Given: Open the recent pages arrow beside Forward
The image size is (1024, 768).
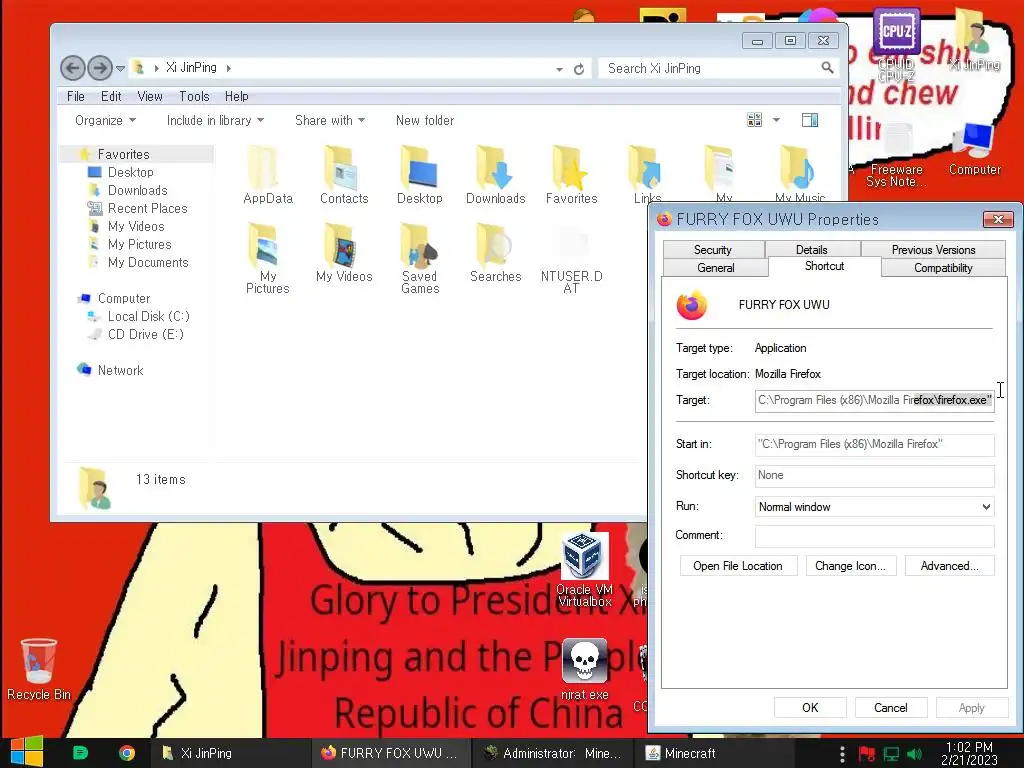Looking at the screenshot, I should pyautogui.click(x=120, y=68).
